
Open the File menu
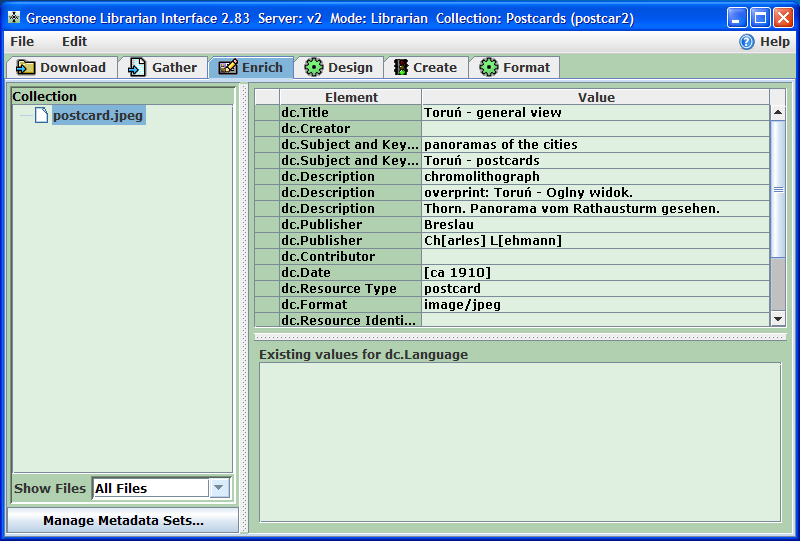(x=22, y=42)
